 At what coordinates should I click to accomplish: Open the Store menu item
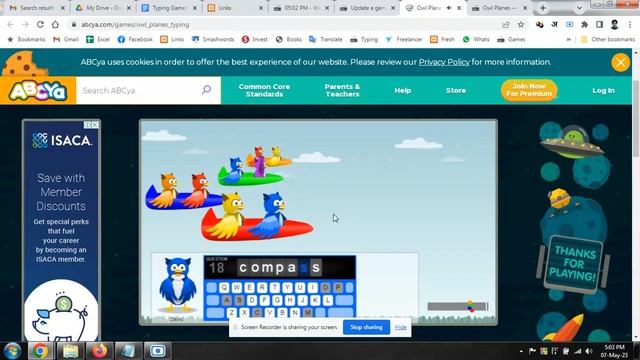pyautogui.click(x=456, y=91)
